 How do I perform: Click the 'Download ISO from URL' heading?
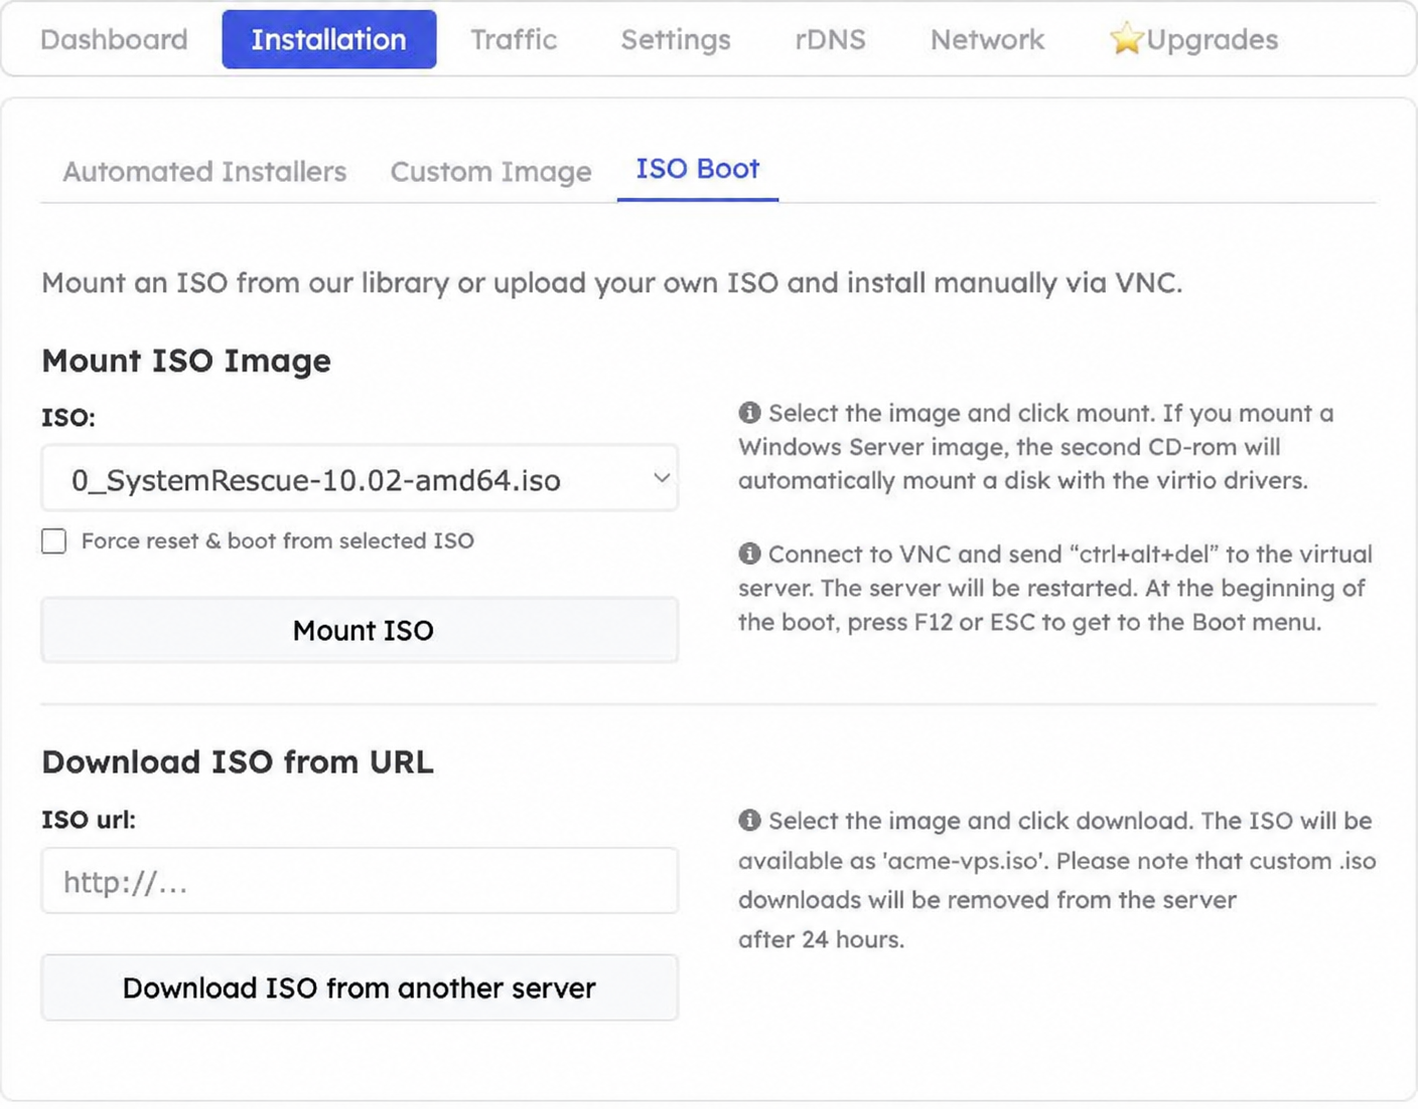click(x=238, y=762)
